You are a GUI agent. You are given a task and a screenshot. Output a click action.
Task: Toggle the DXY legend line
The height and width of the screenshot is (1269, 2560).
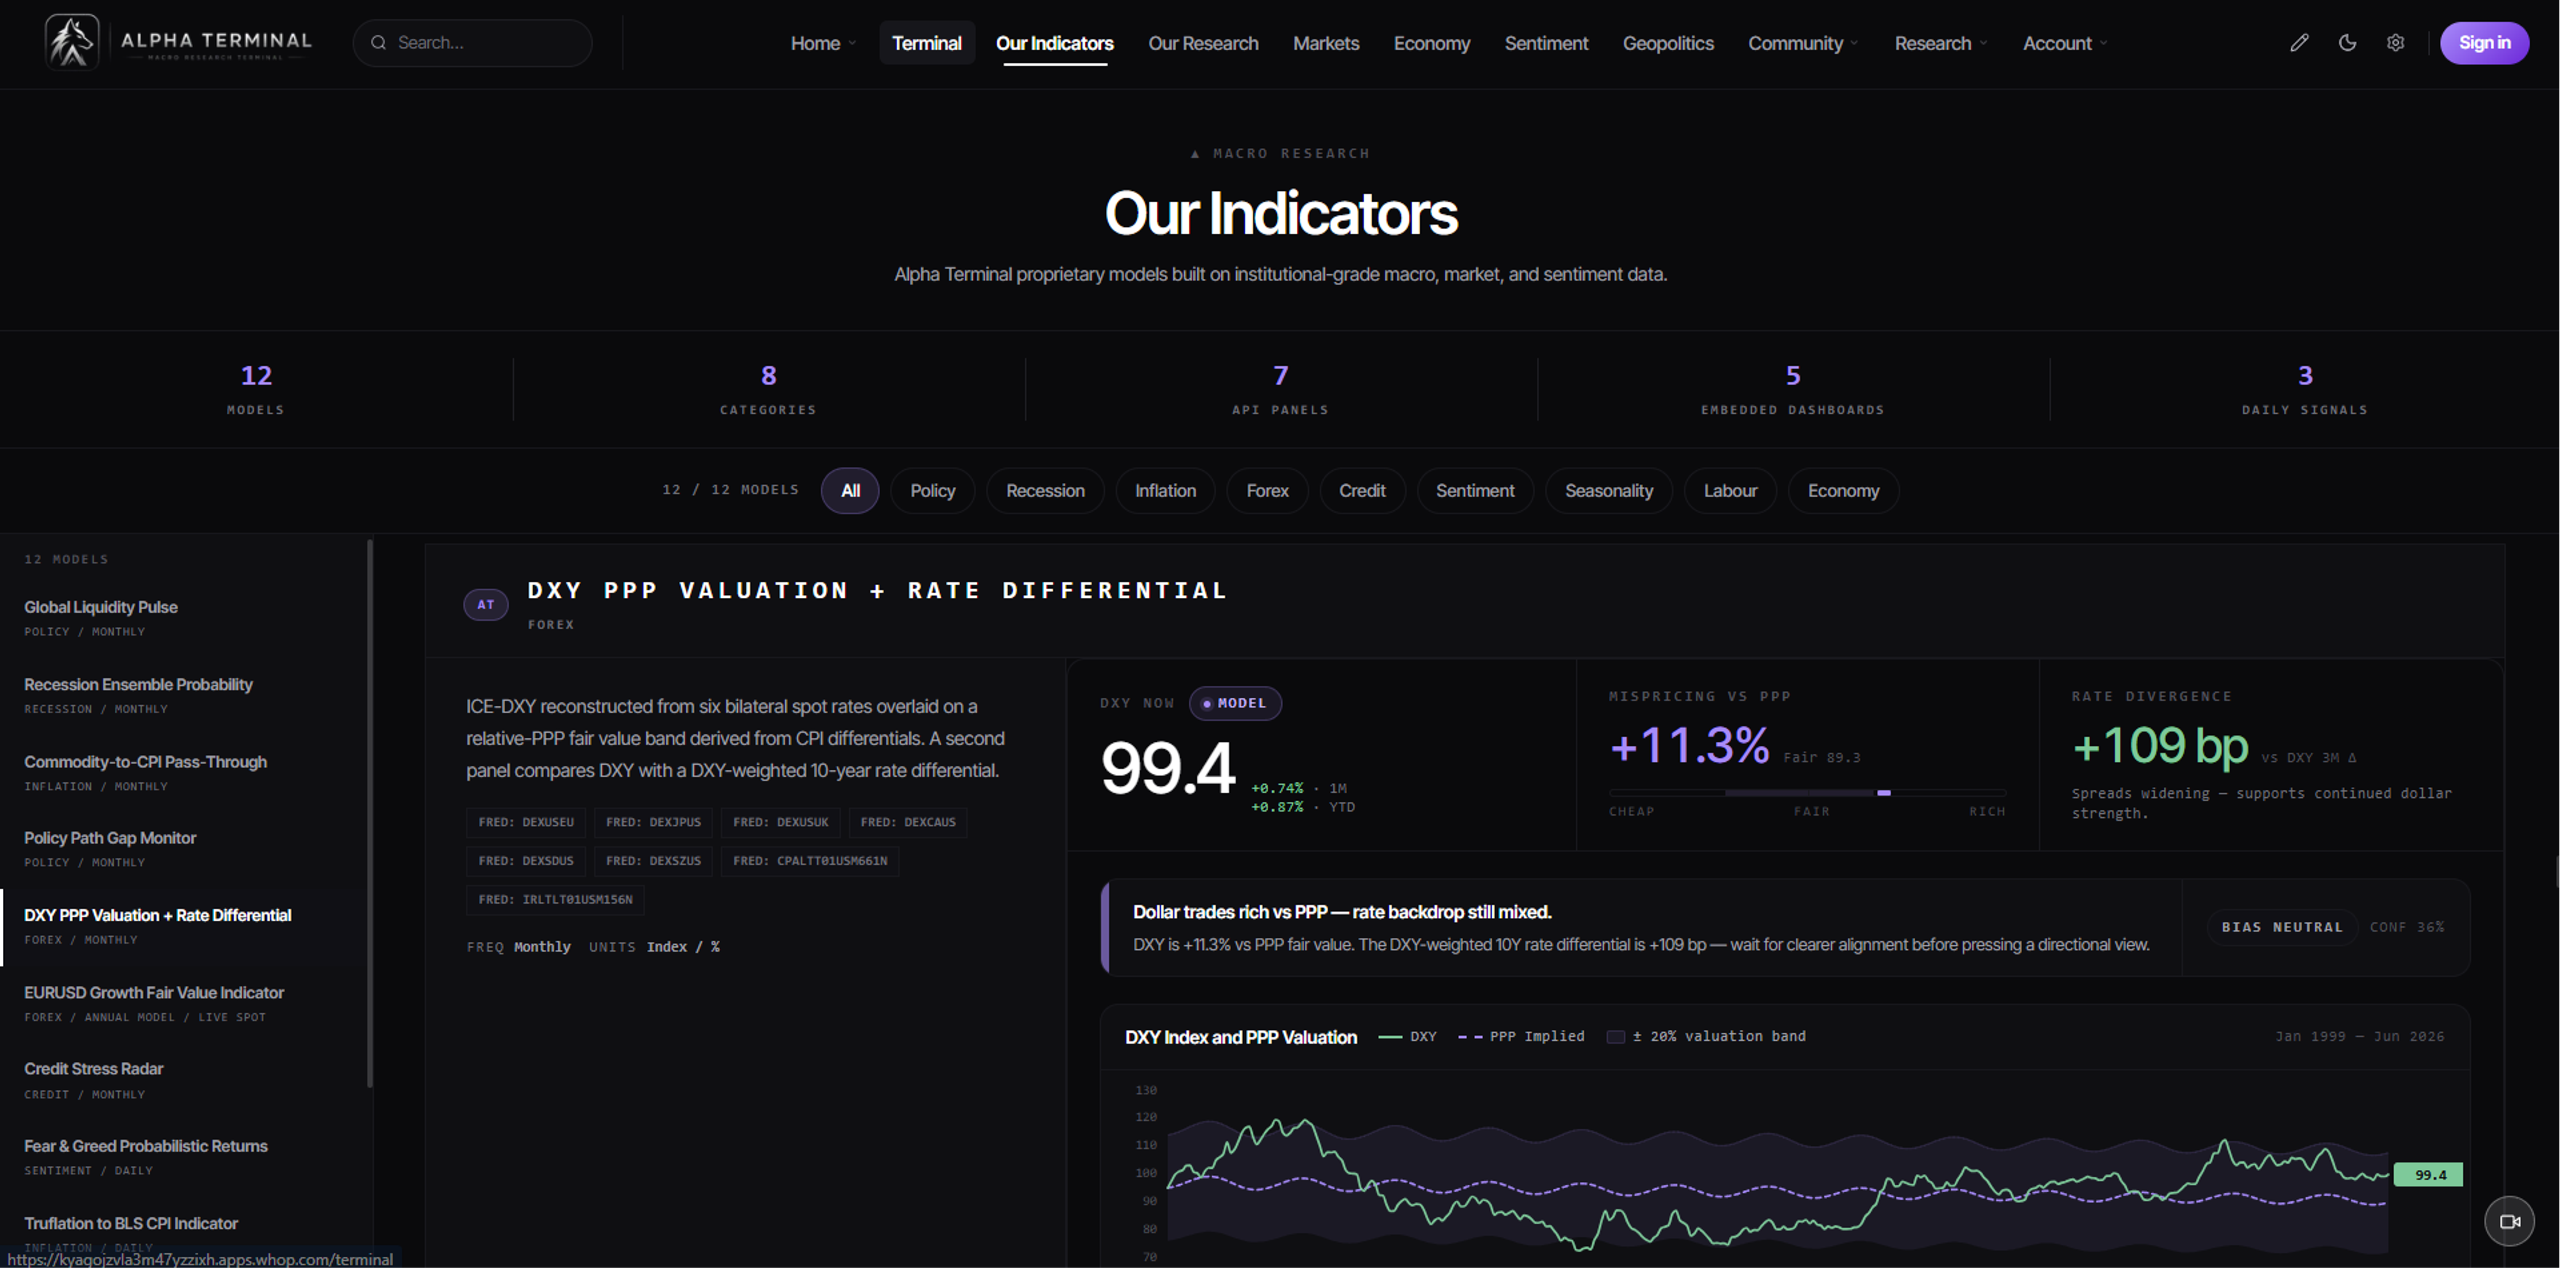pyautogui.click(x=1407, y=1037)
